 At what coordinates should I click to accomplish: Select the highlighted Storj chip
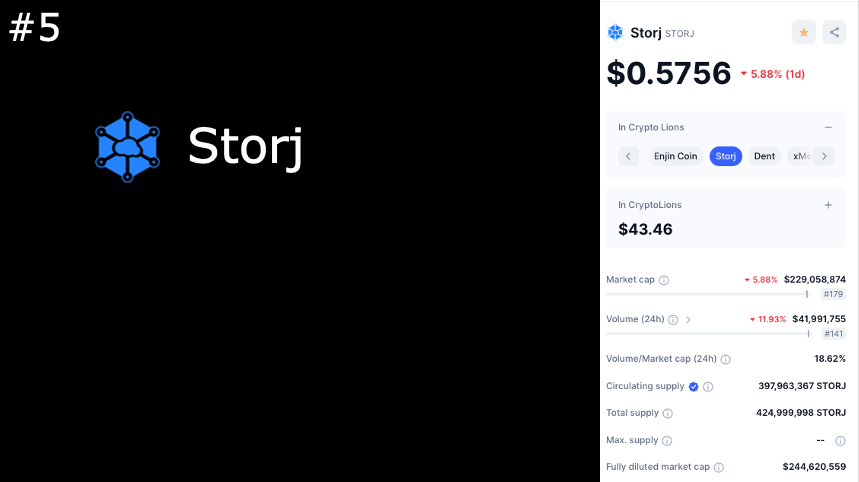(x=726, y=156)
